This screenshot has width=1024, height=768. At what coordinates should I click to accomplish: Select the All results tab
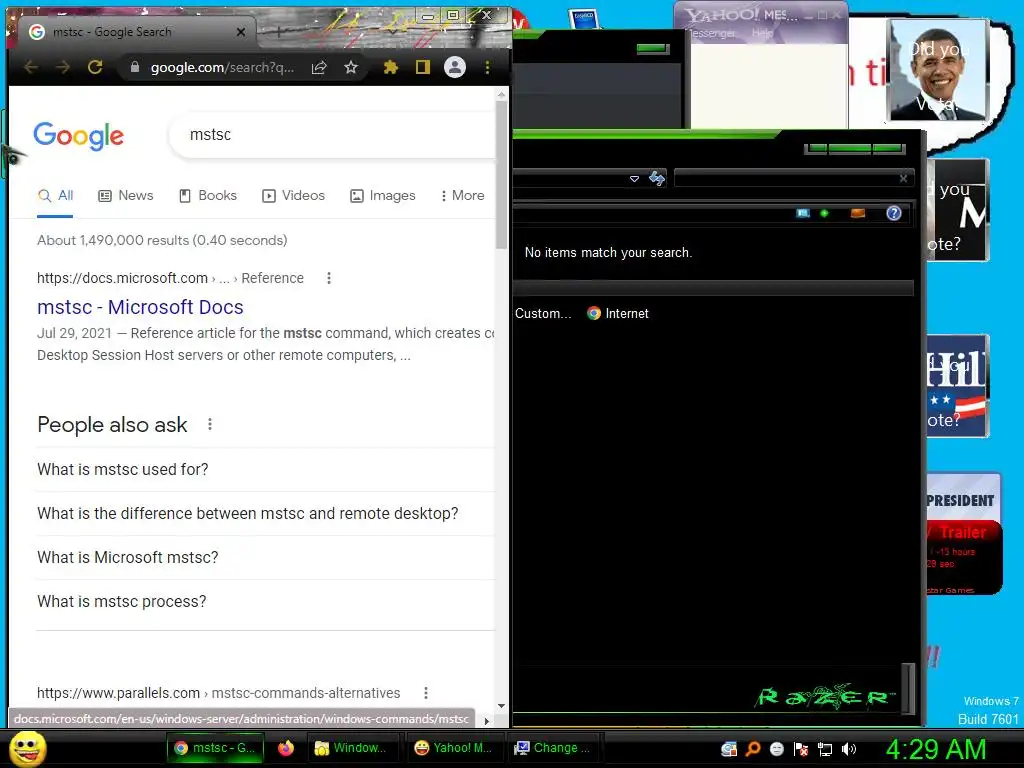coord(56,195)
